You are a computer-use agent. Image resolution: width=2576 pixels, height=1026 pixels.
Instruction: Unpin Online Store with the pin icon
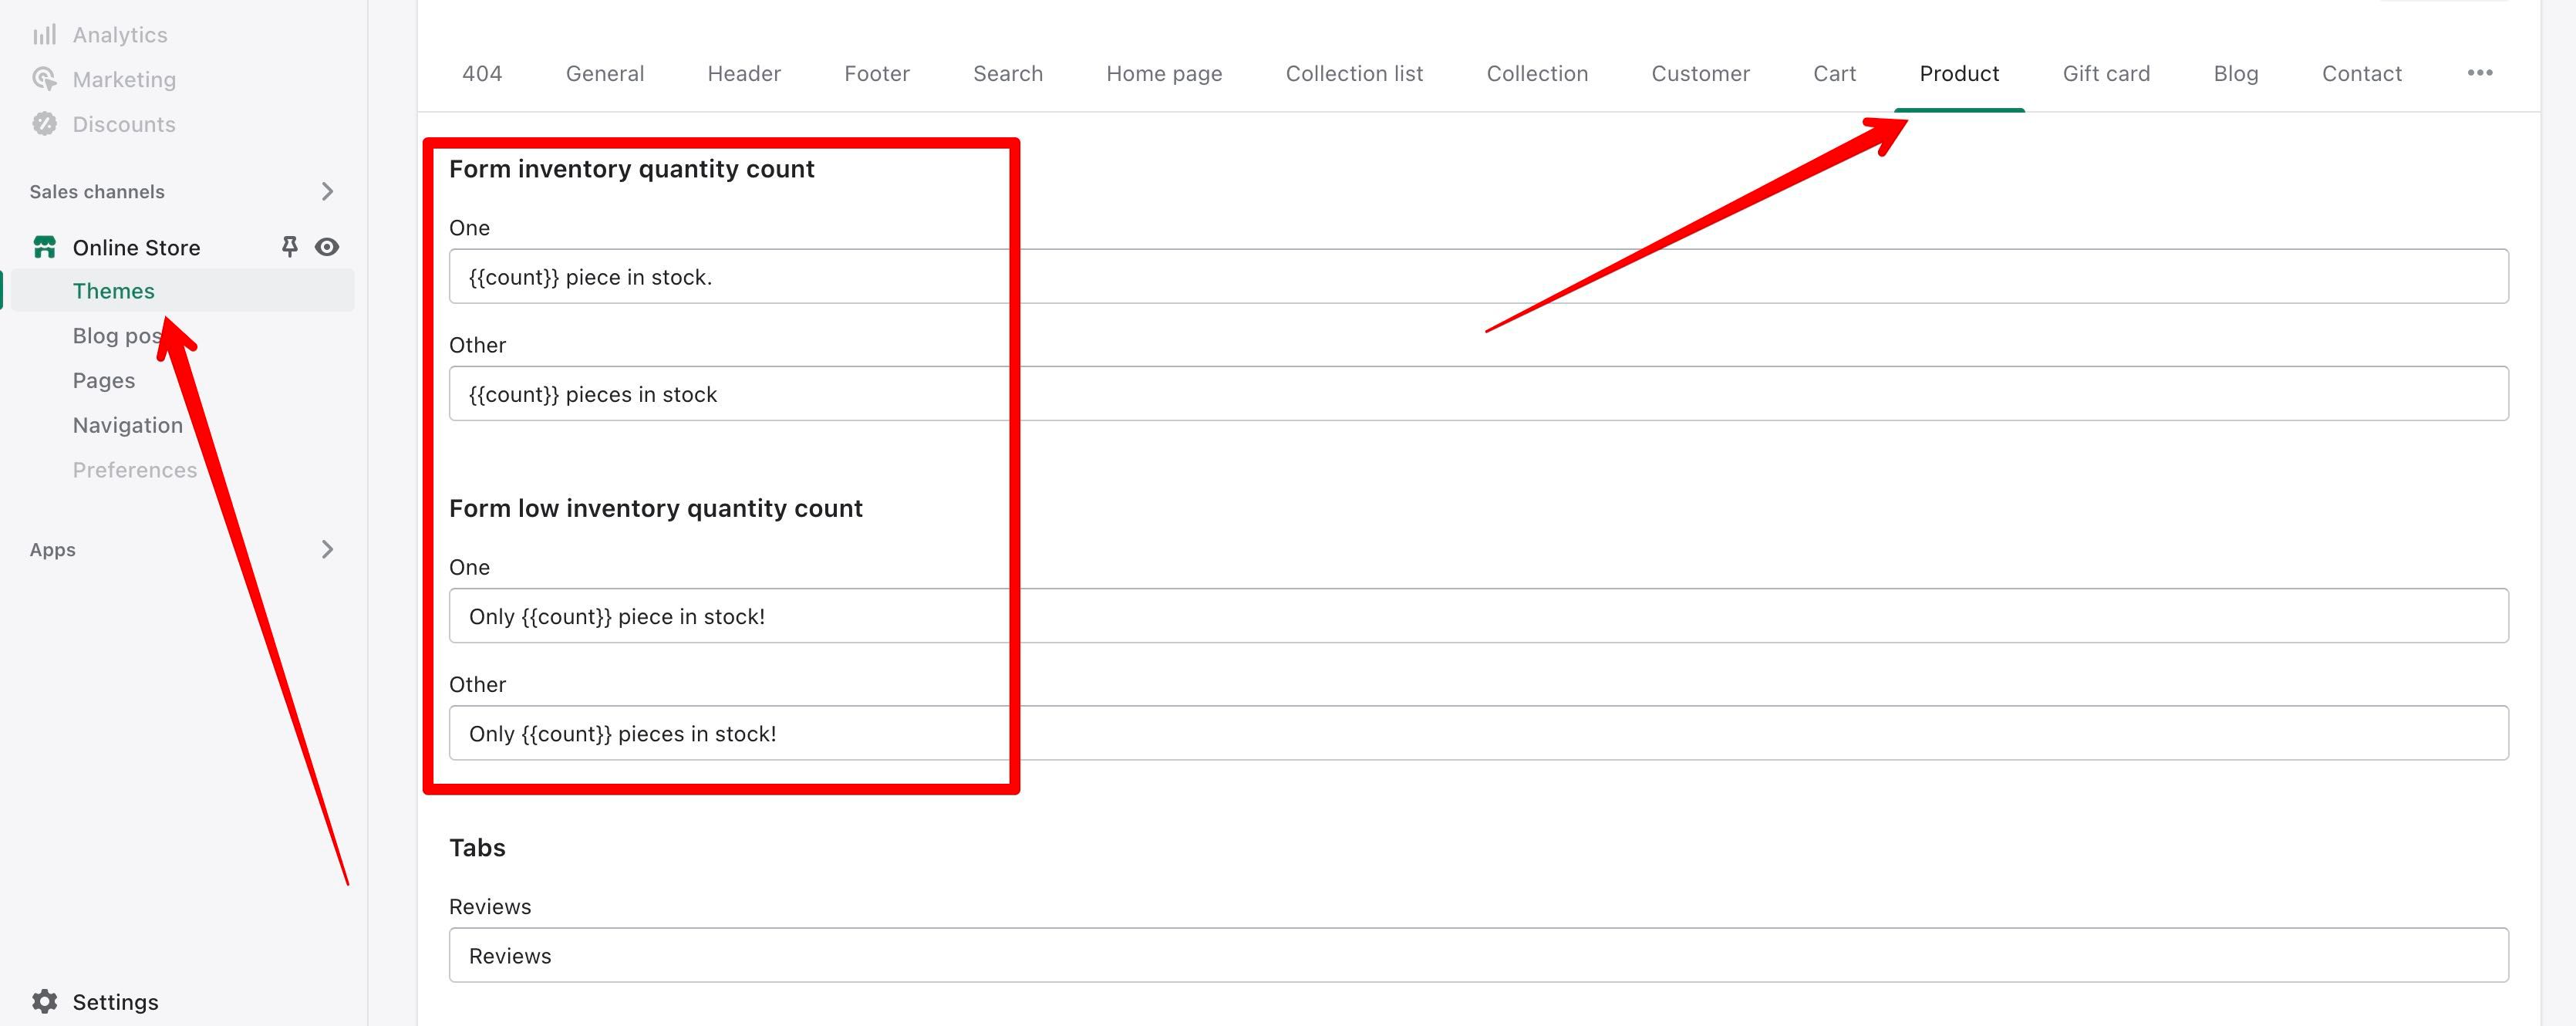289,247
